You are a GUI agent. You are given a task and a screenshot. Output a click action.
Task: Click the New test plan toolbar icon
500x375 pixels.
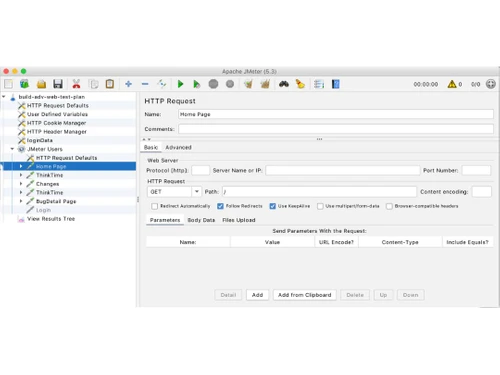[9, 84]
